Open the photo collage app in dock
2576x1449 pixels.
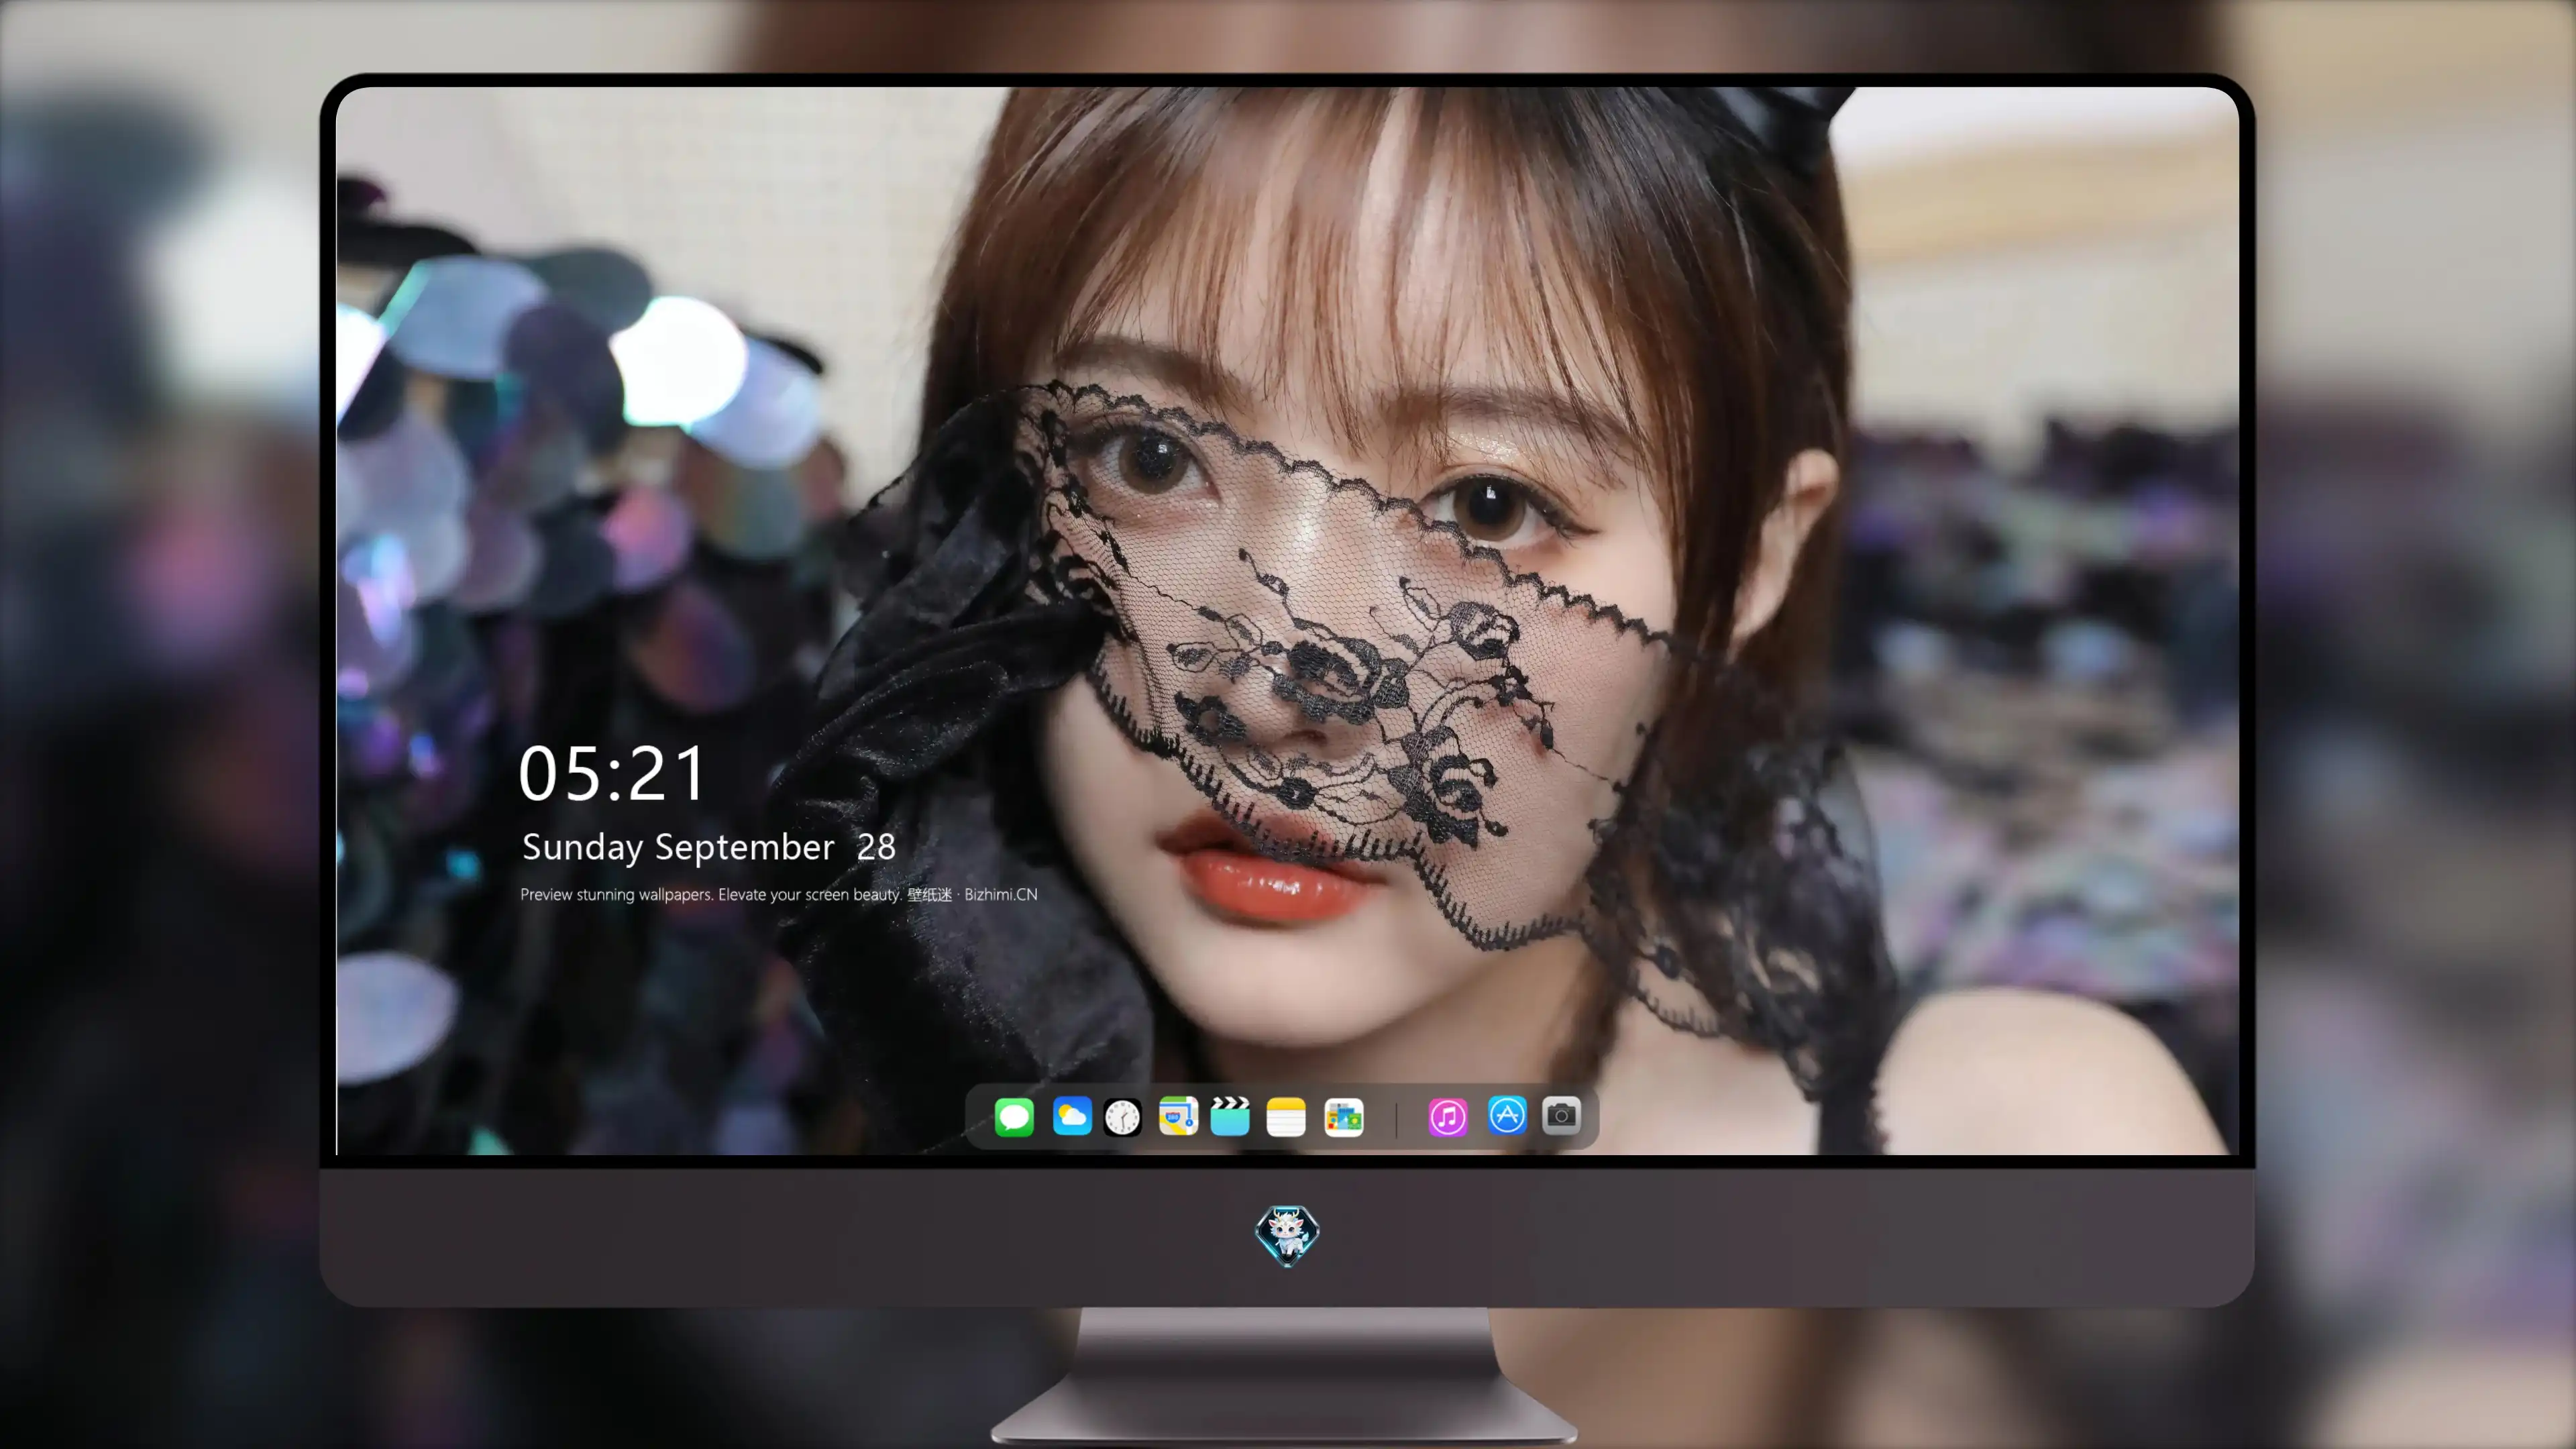click(x=1344, y=1117)
